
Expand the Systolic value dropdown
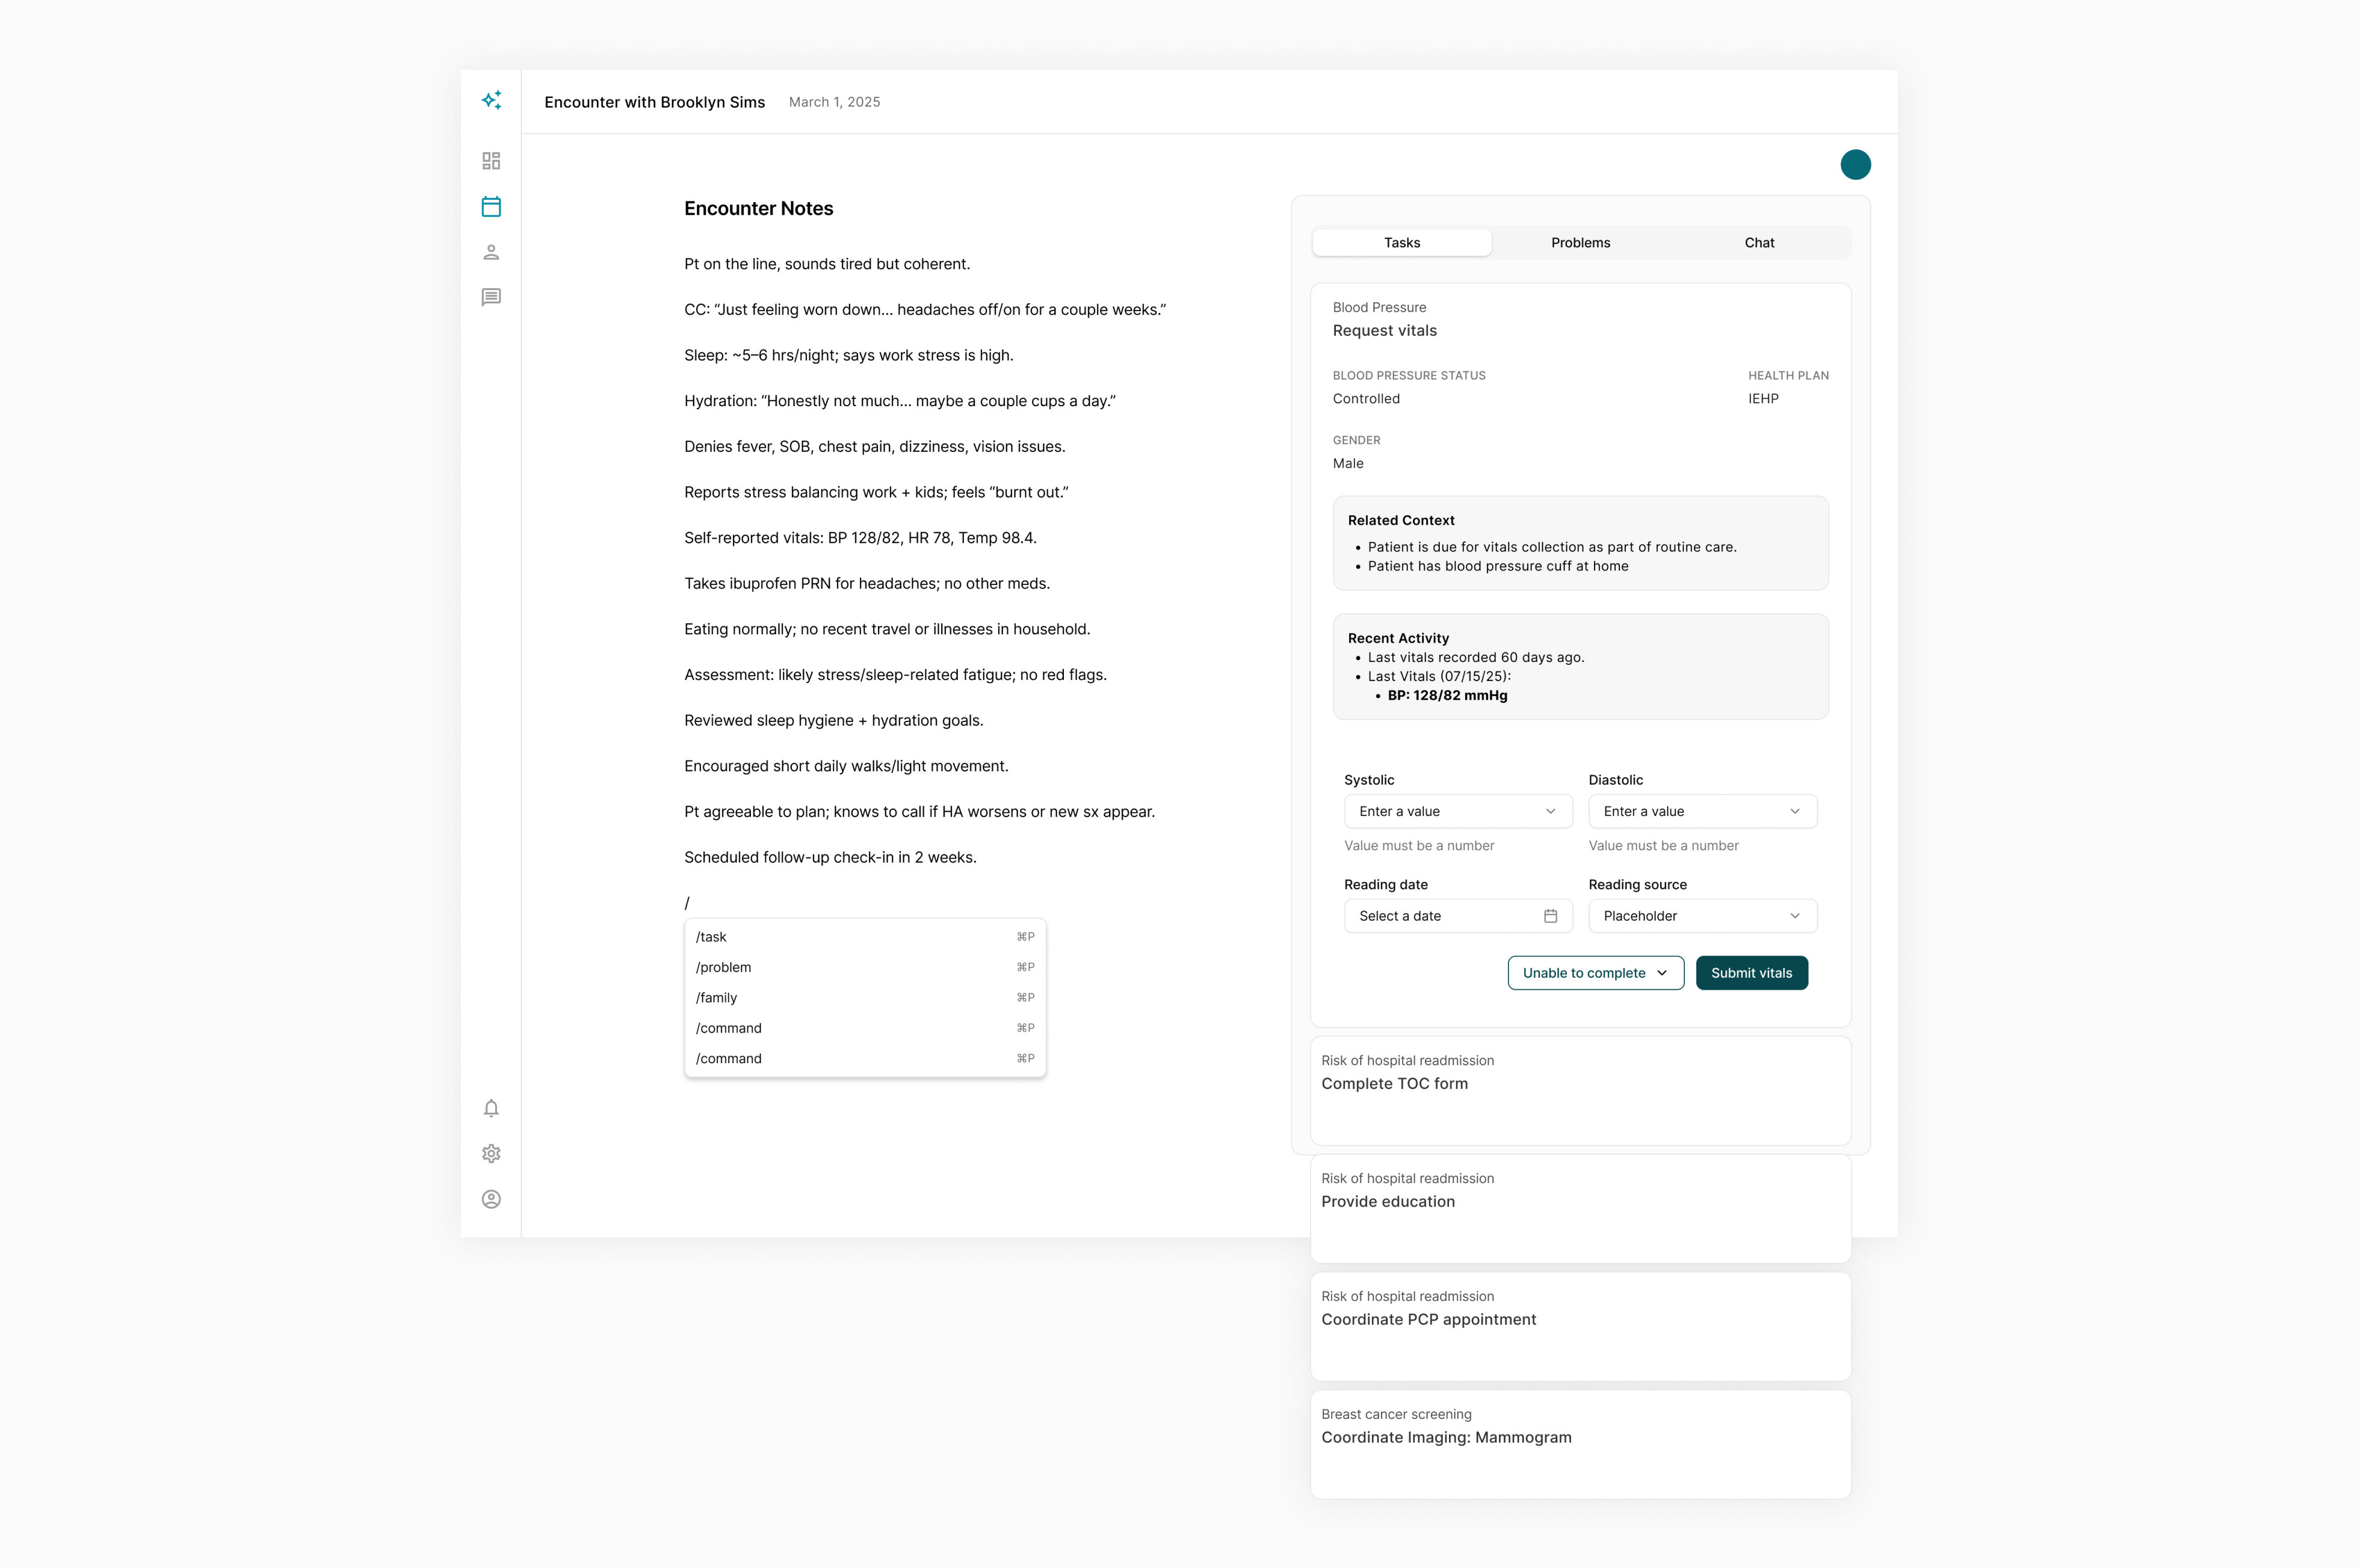pos(1457,811)
